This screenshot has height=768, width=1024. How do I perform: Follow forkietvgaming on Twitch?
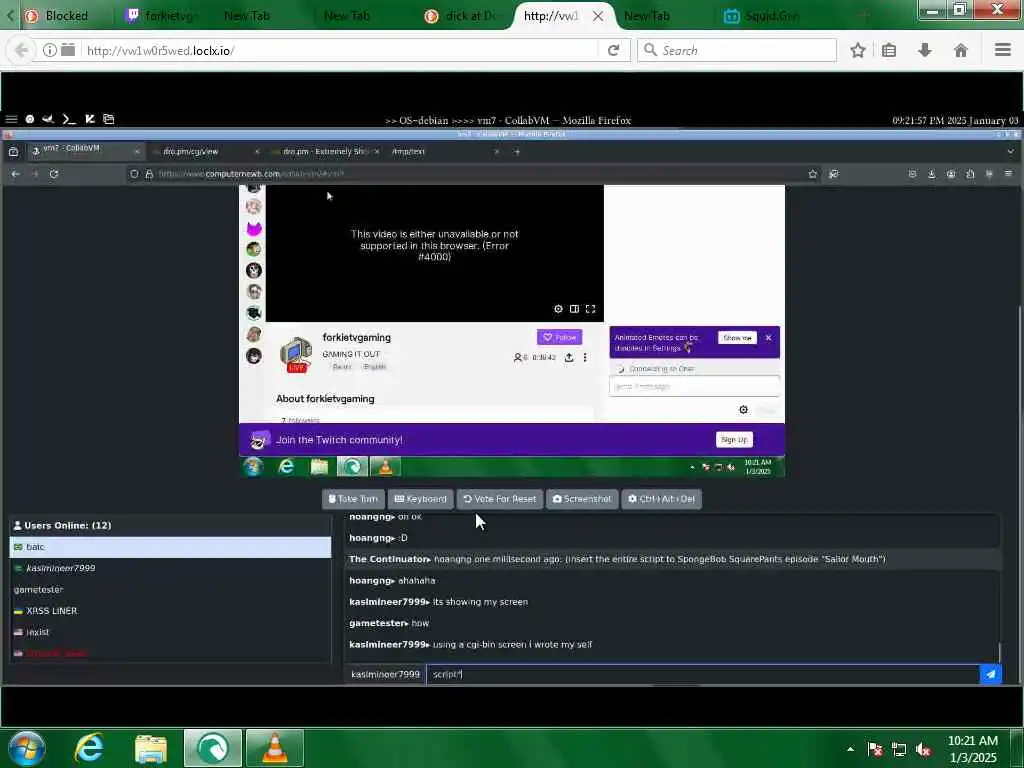(559, 337)
